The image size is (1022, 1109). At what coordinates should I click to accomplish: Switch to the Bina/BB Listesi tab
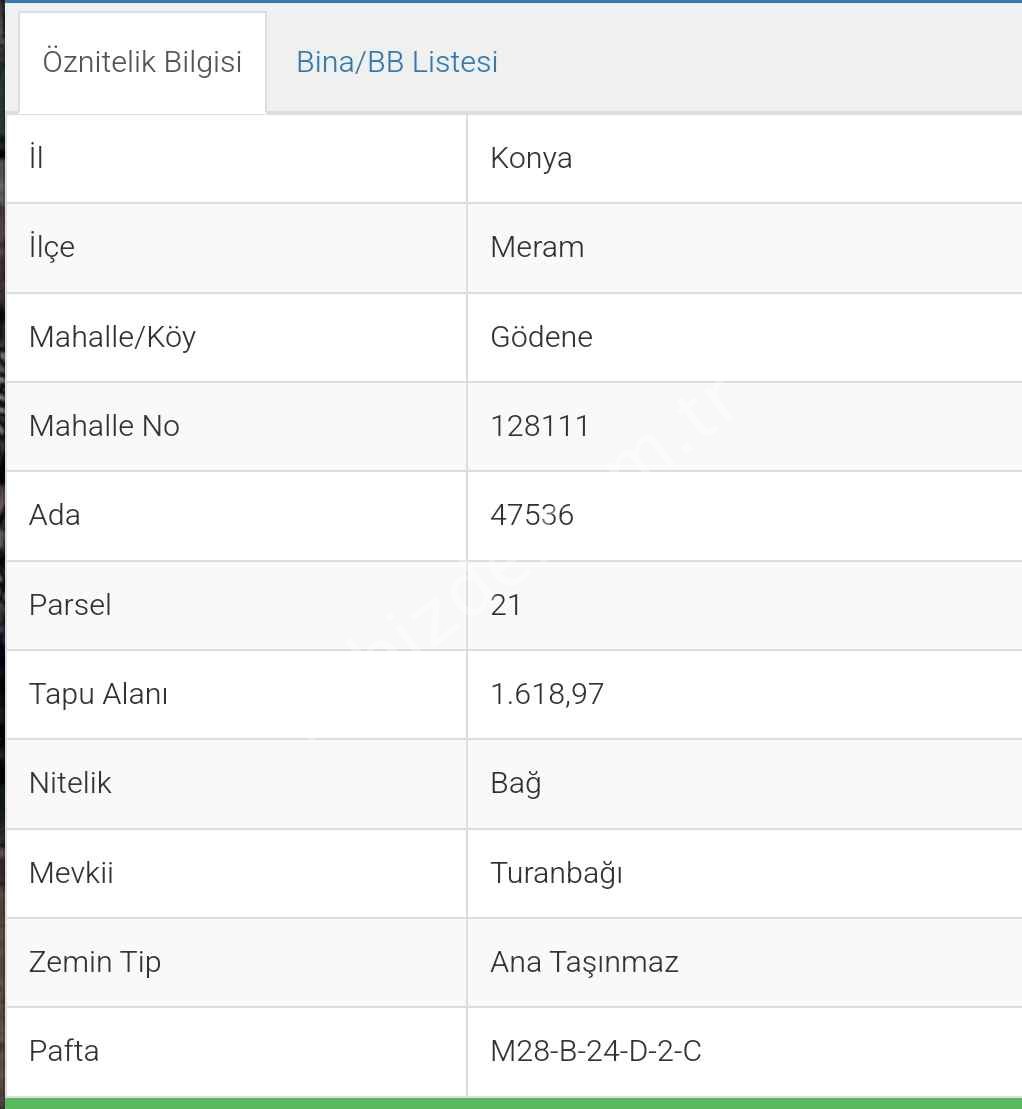coord(397,62)
